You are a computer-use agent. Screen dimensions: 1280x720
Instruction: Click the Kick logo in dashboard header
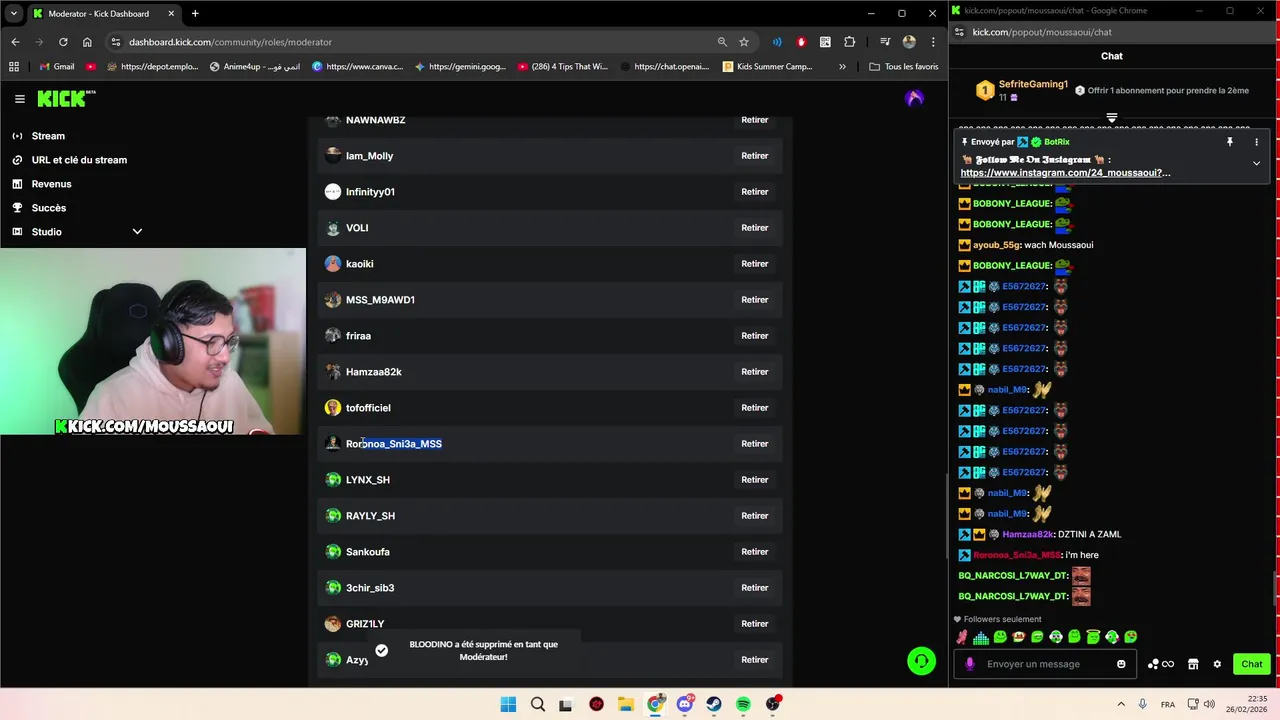click(x=66, y=98)
